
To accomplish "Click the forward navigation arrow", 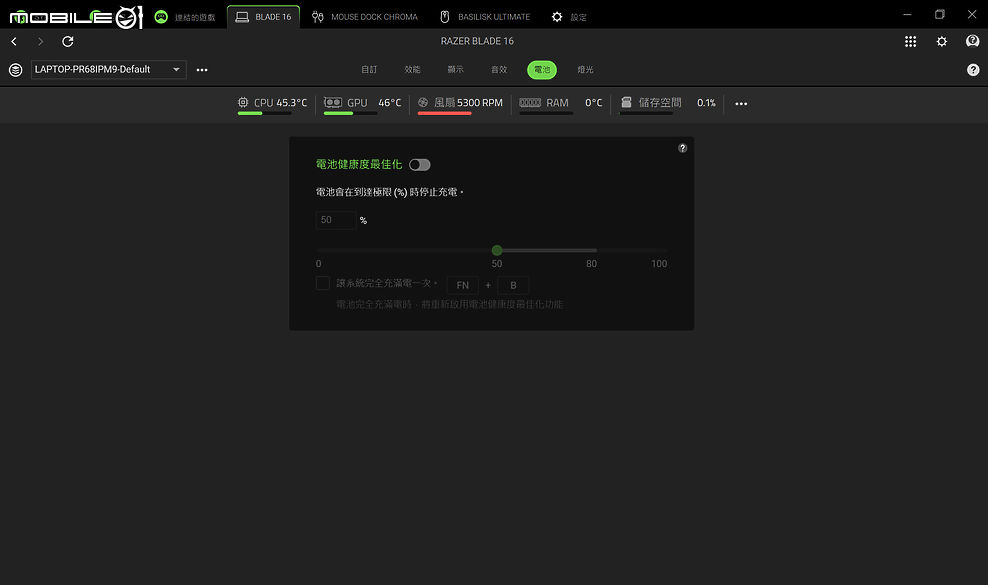I will click(x=40, y=42).
